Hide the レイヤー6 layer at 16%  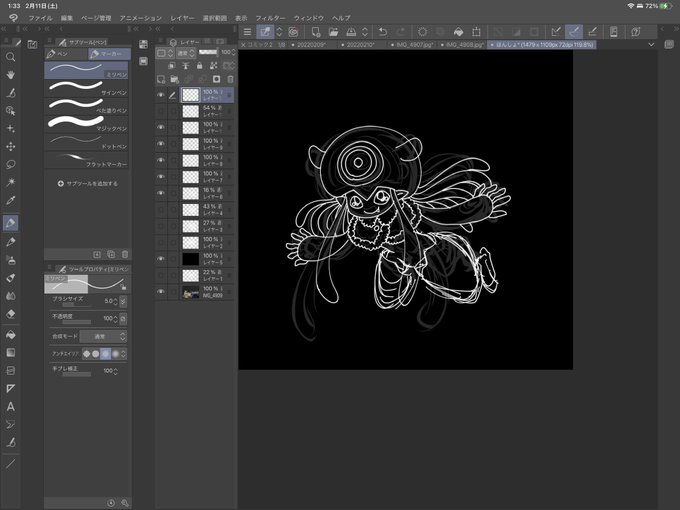[x=161, y=193]
